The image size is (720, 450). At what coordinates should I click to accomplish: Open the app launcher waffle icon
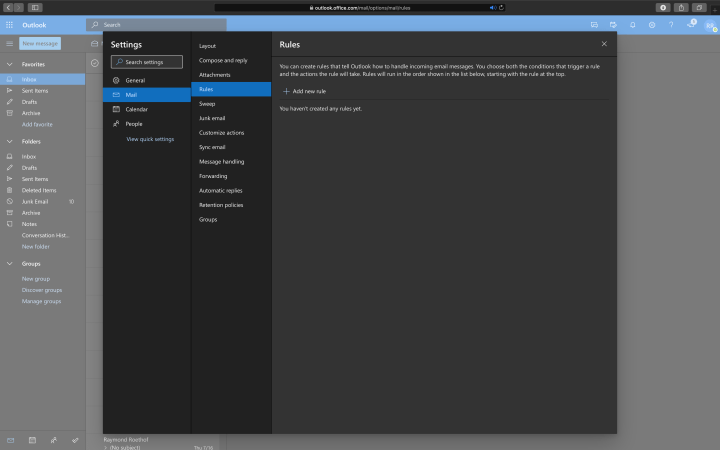[9, 24]
